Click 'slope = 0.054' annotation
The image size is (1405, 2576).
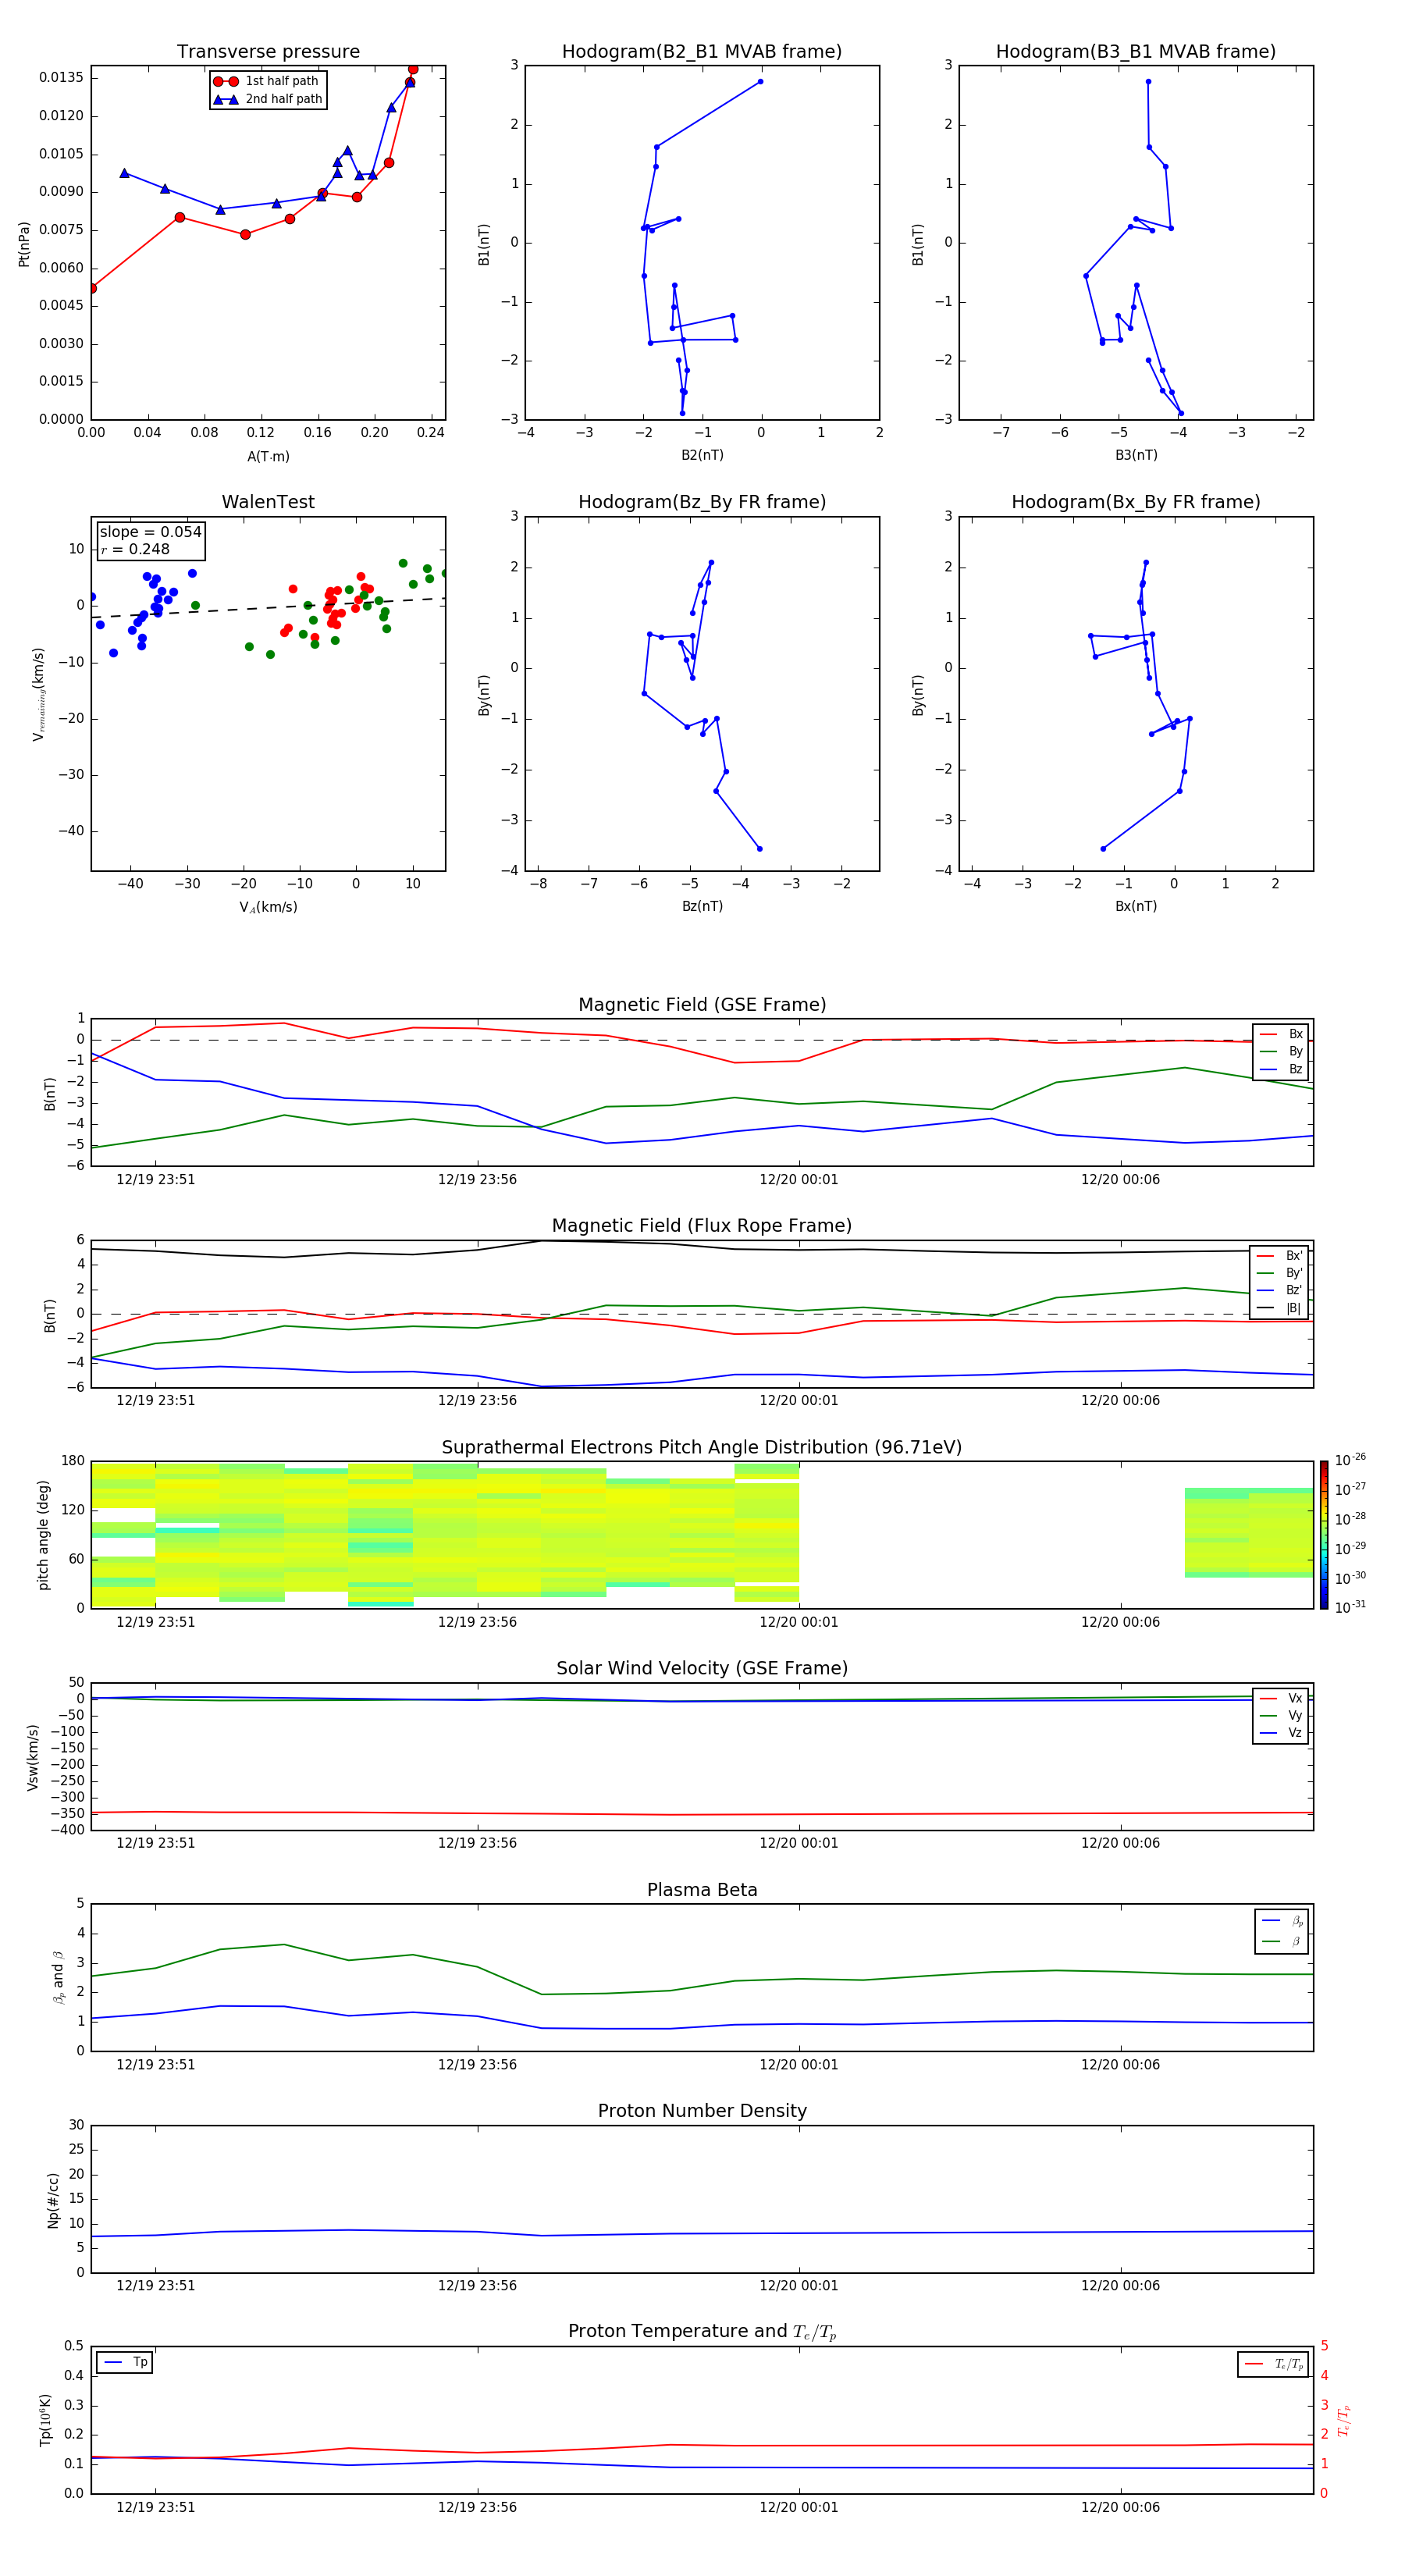[x=150, y=532]
